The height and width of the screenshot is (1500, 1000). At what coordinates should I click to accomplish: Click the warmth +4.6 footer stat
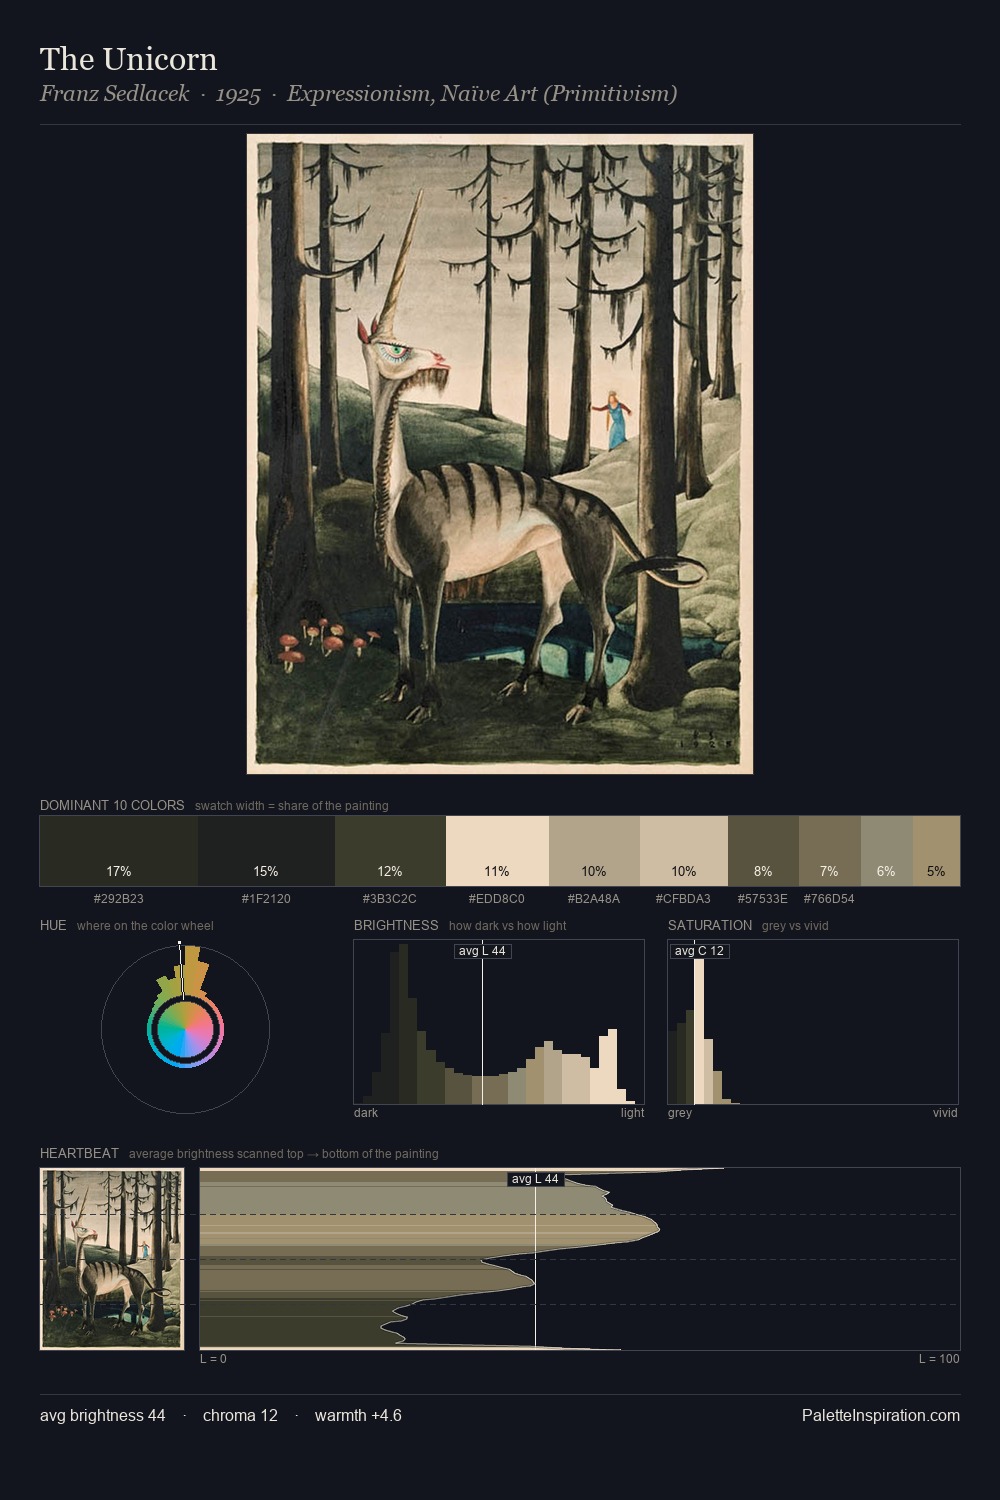click(x=358, y=1415)
